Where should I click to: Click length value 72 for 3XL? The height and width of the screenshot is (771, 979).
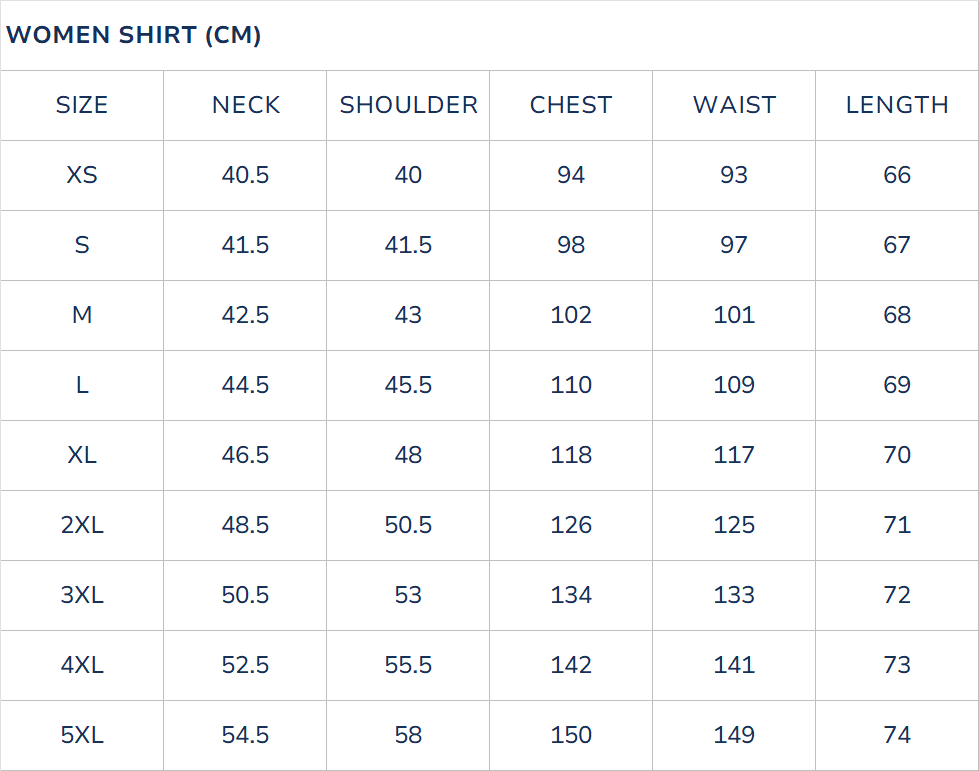897,595
